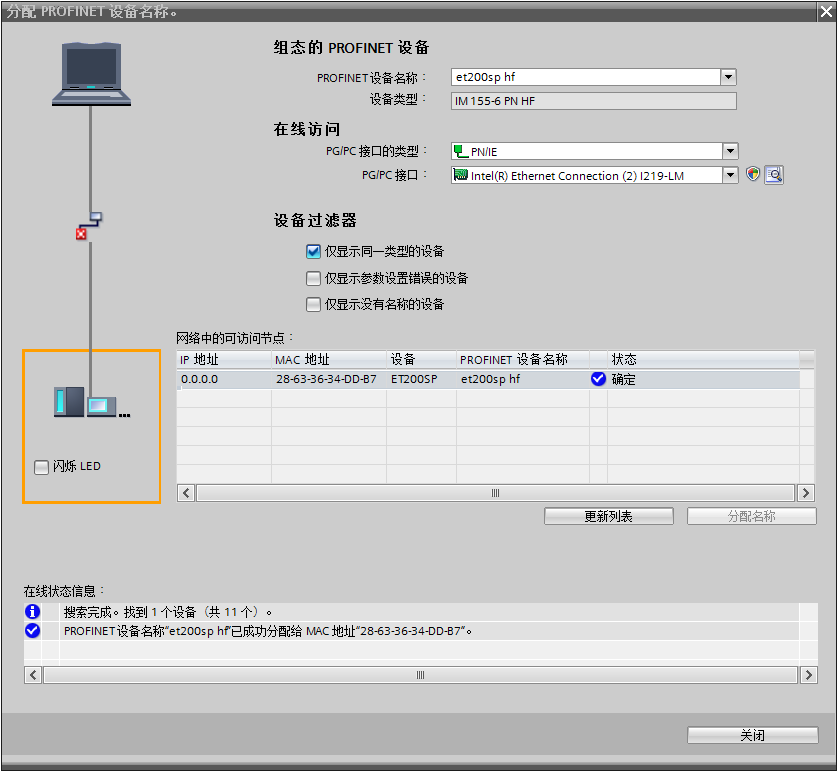
Task: Click the 分配名称 button
Action: pos(752,516)
